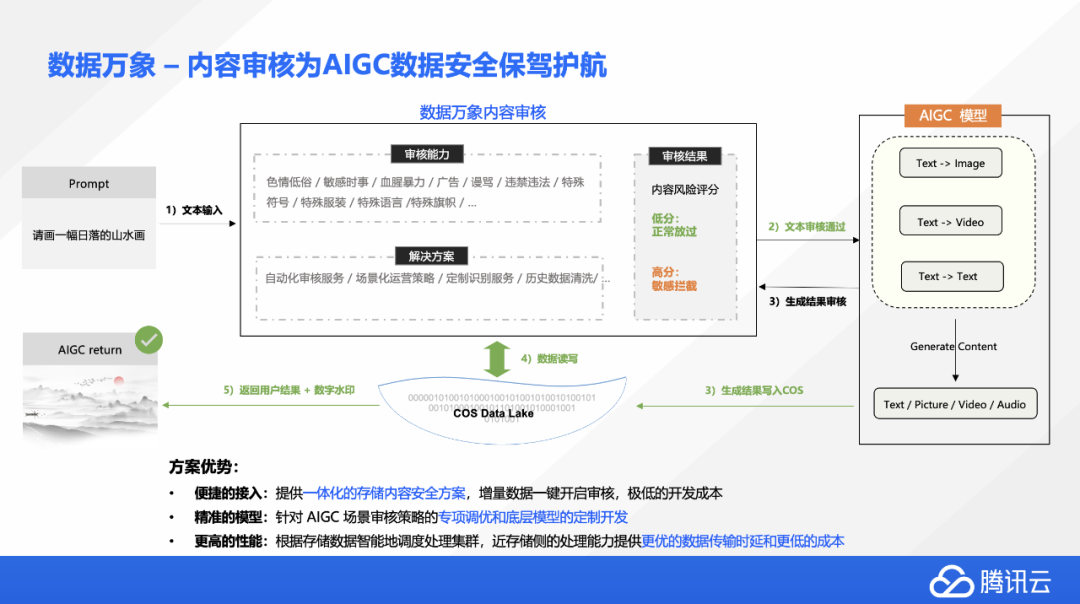Click the link 更优的数据传输时延和更低的成本

click(x=742, y=541)
